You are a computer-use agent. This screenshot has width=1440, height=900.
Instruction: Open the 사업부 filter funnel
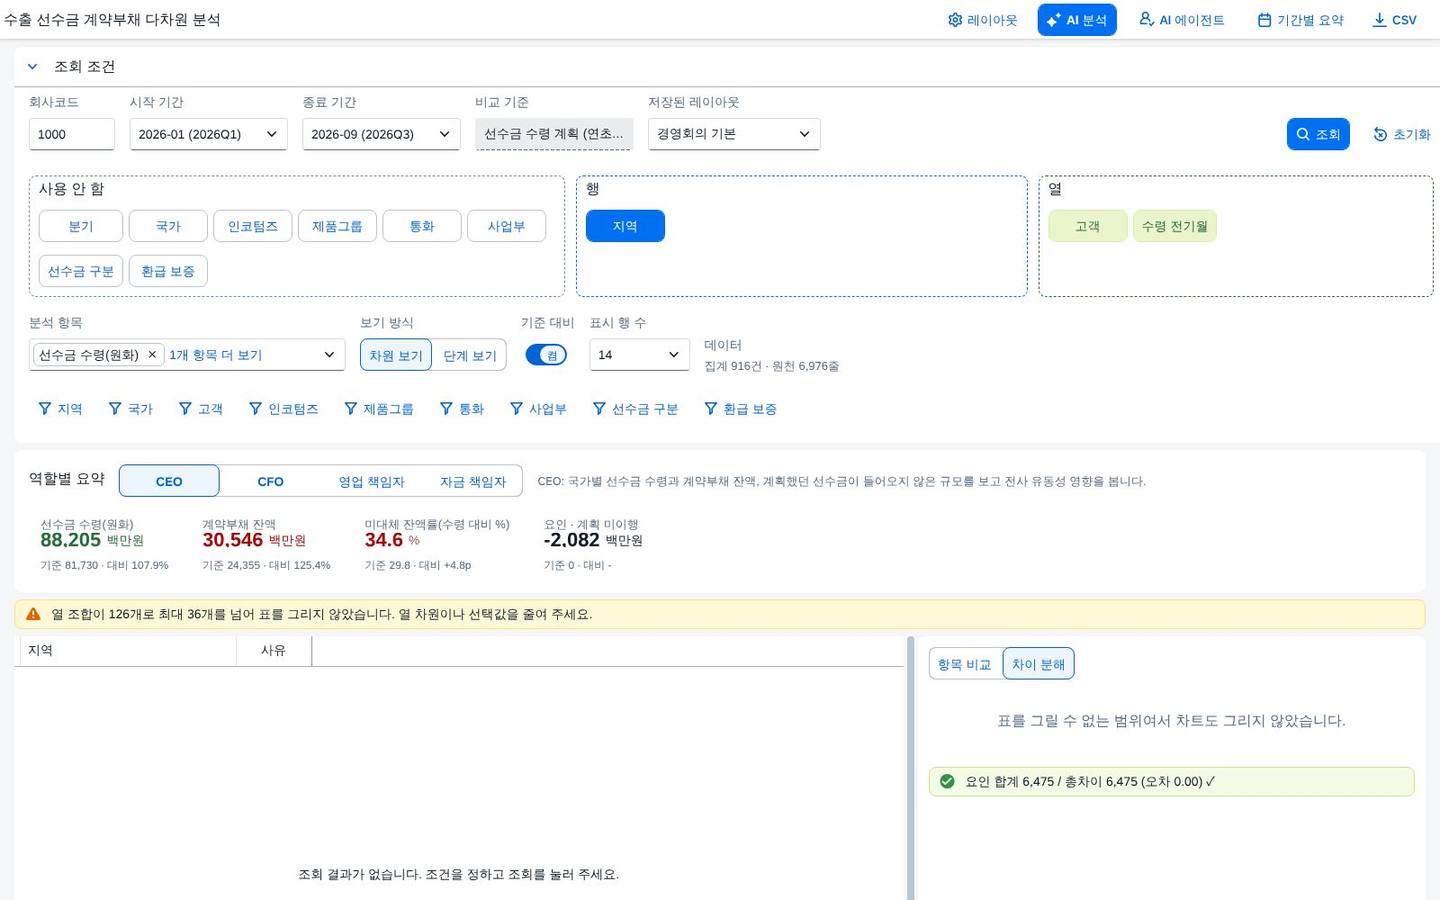click(537, 409)
